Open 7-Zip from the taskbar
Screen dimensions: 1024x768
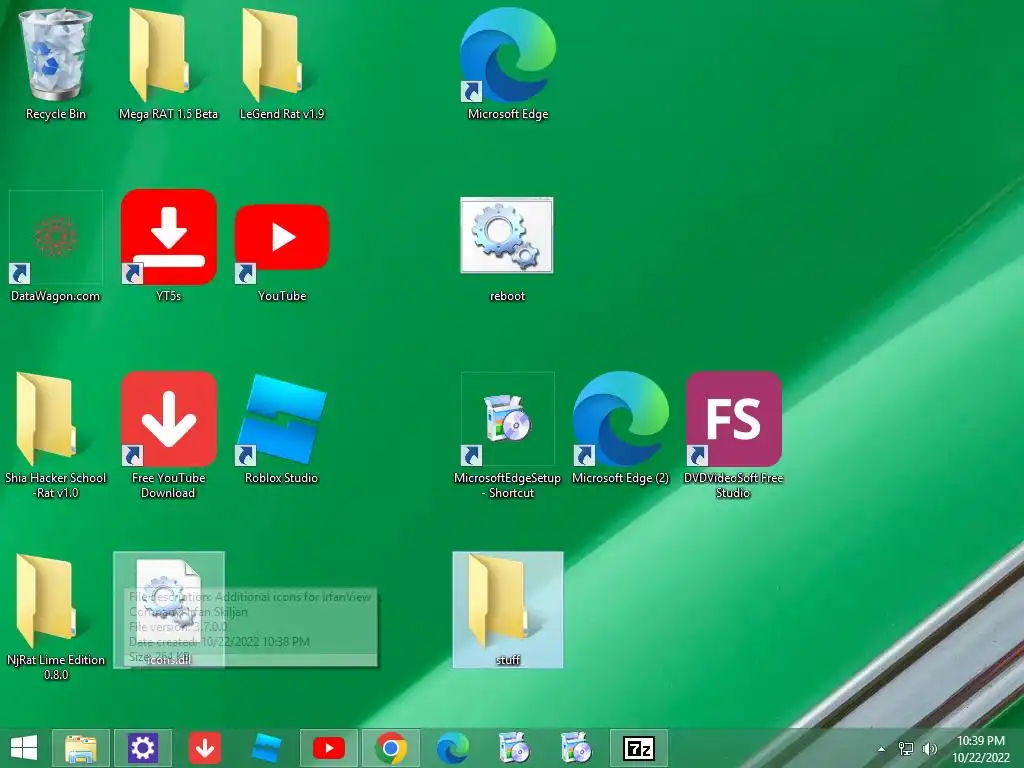(x=639, y=748)
